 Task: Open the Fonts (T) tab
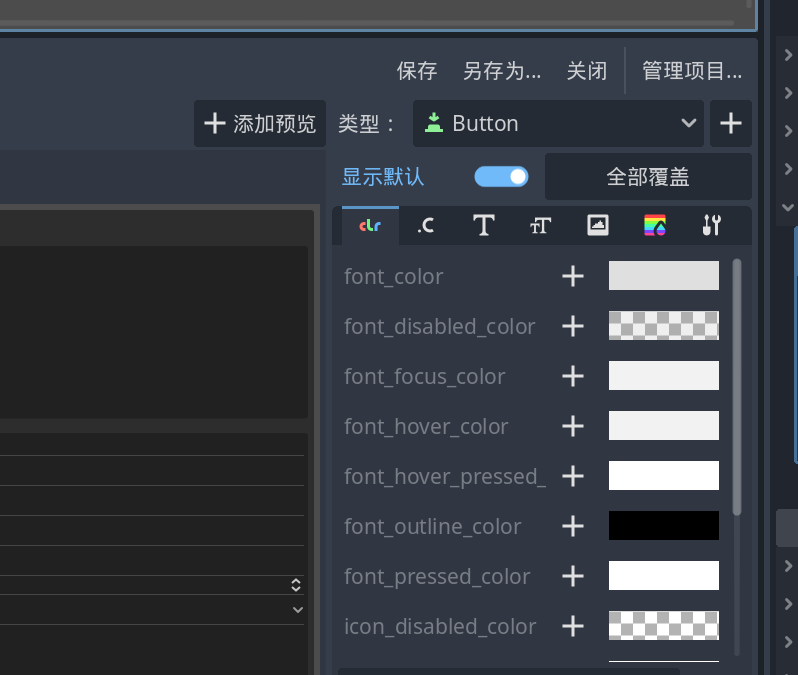[483, 226]
